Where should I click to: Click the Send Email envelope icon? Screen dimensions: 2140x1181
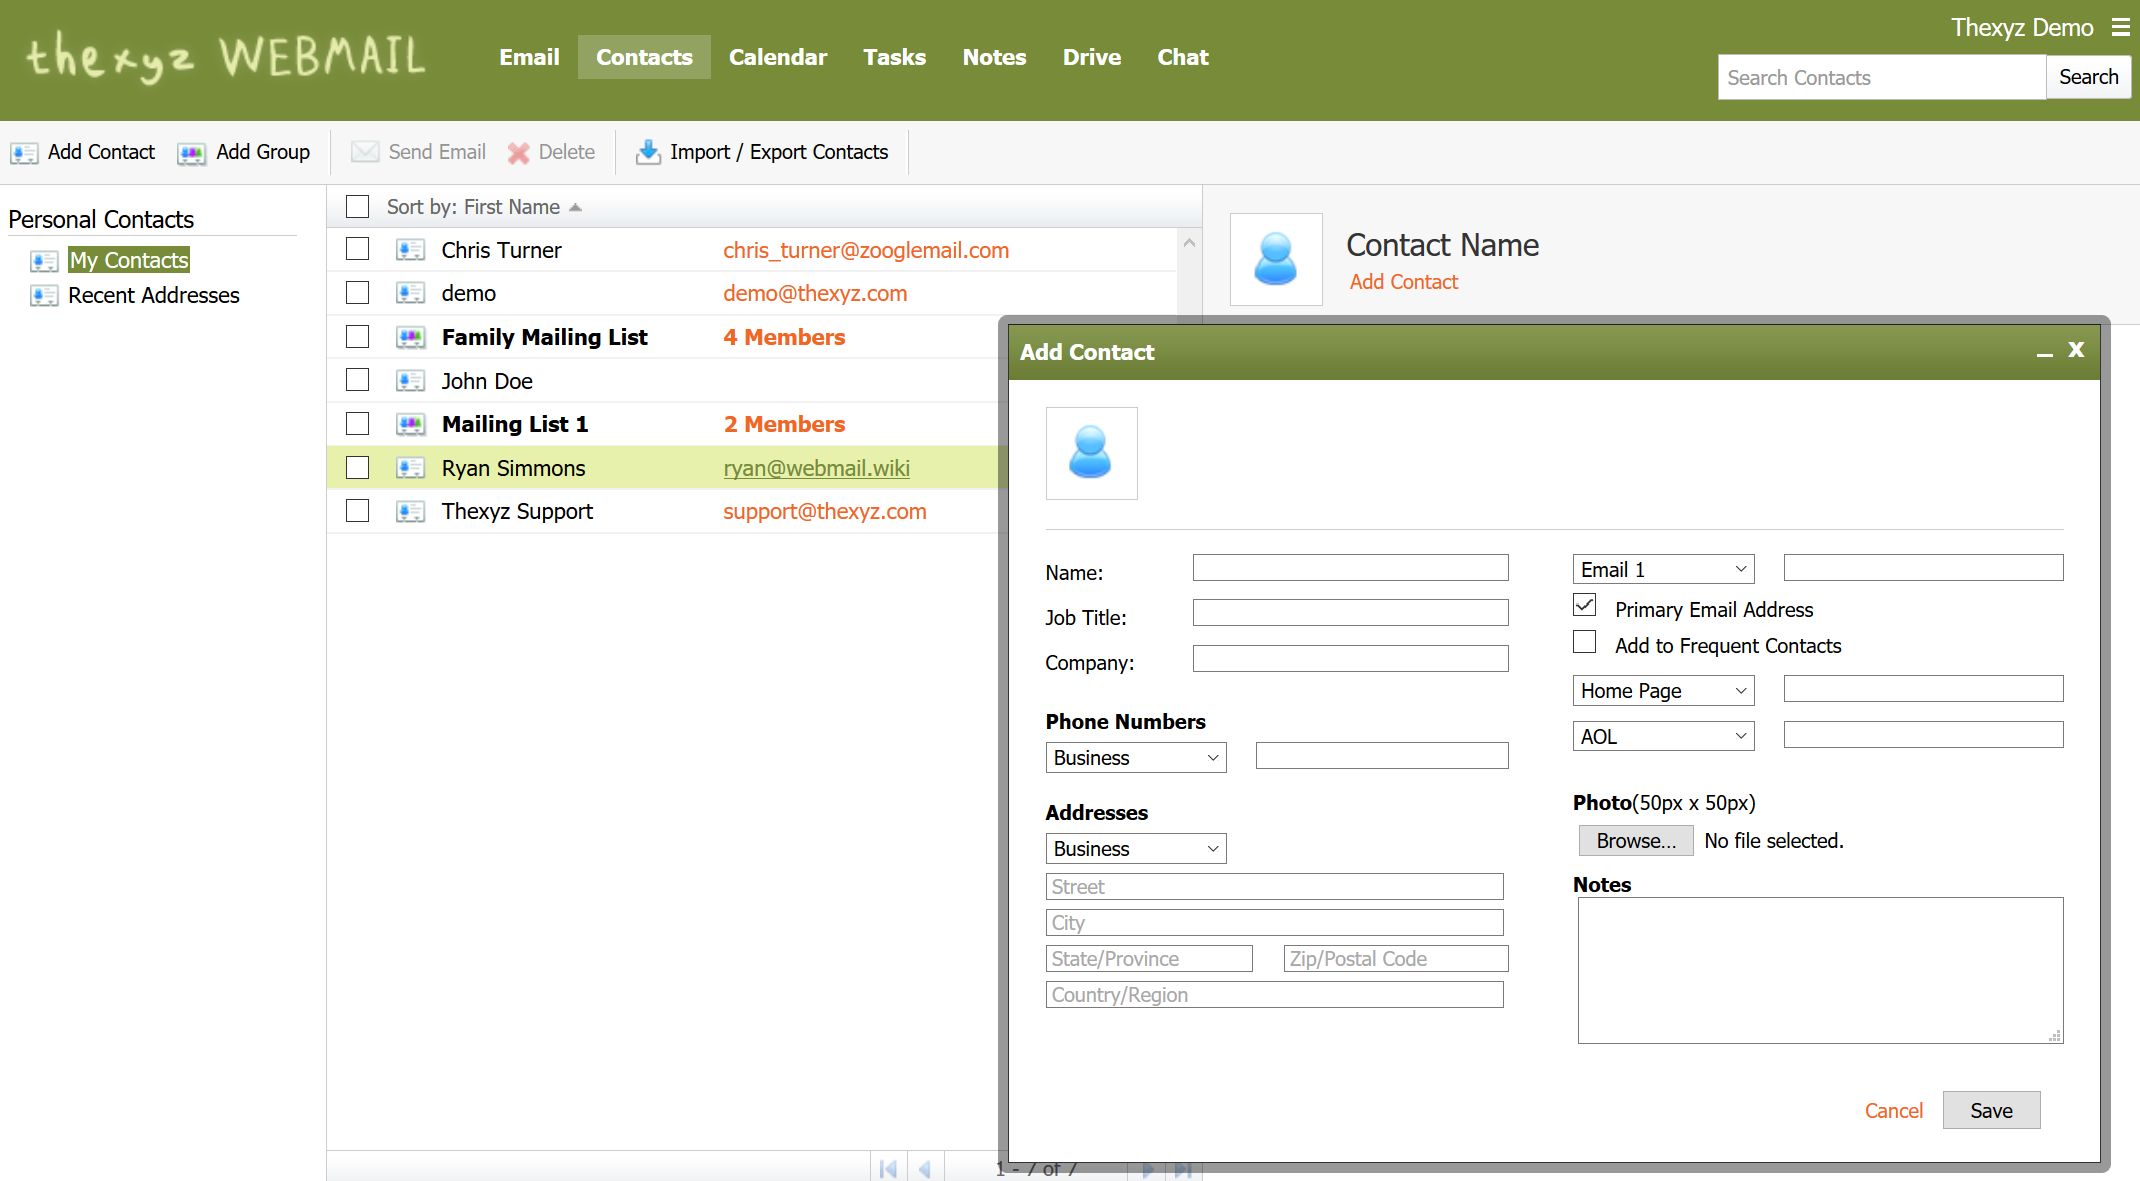pyautogui.click(x=363, y=151)
